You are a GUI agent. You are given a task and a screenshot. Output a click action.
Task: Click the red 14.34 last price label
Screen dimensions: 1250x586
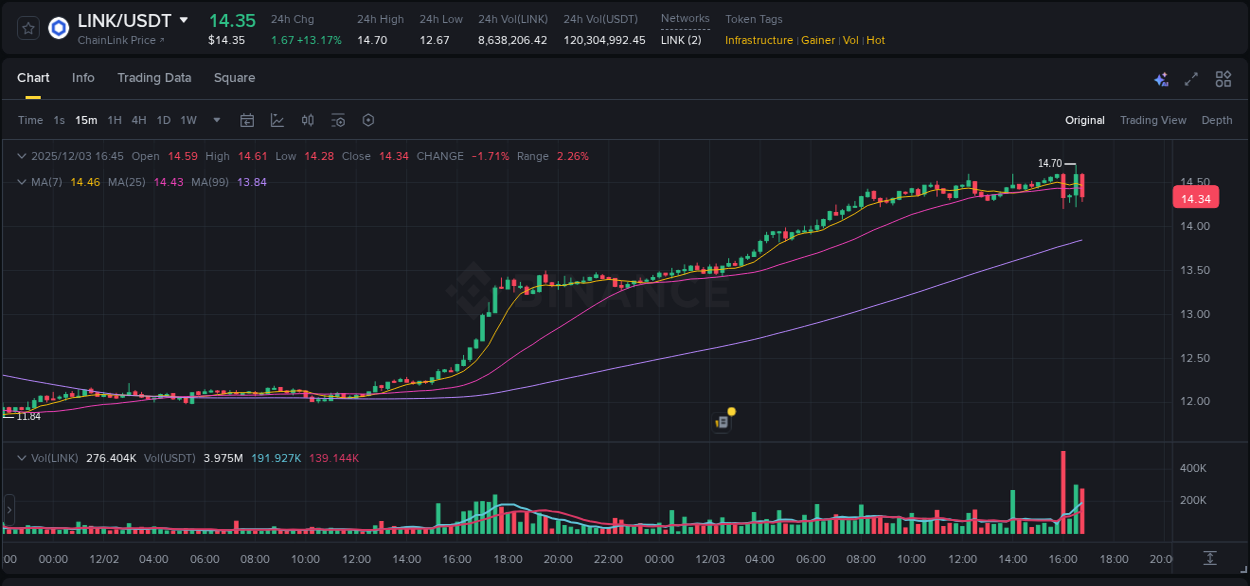[x=1195, y=197]
